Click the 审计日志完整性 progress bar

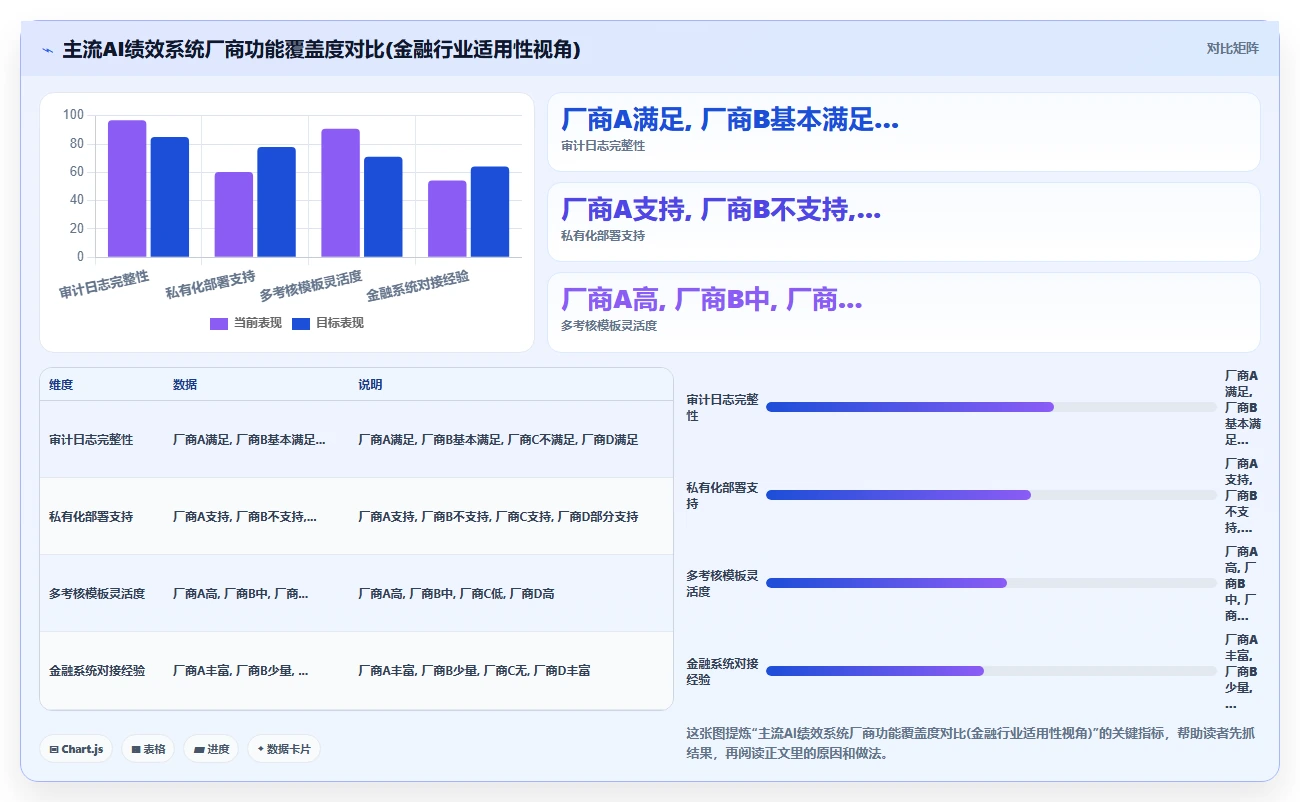[x=991, y=407]
